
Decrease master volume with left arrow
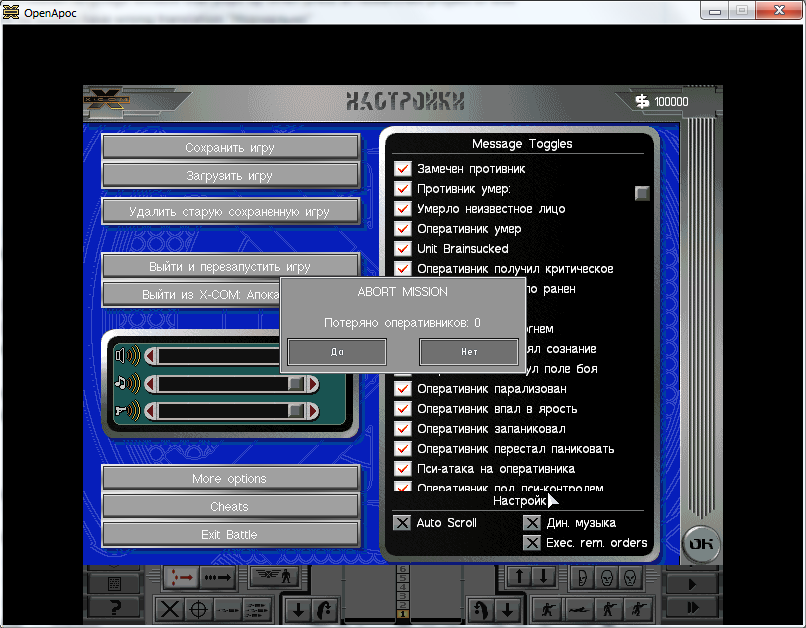(x=151, y=356)
